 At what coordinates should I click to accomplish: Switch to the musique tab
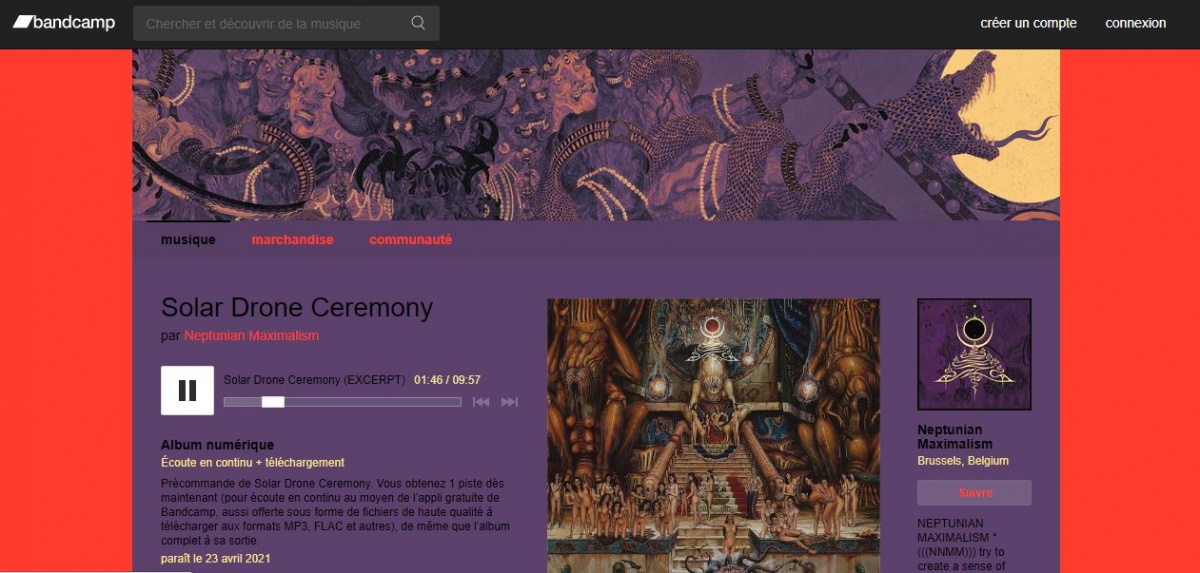click(188, 240)
